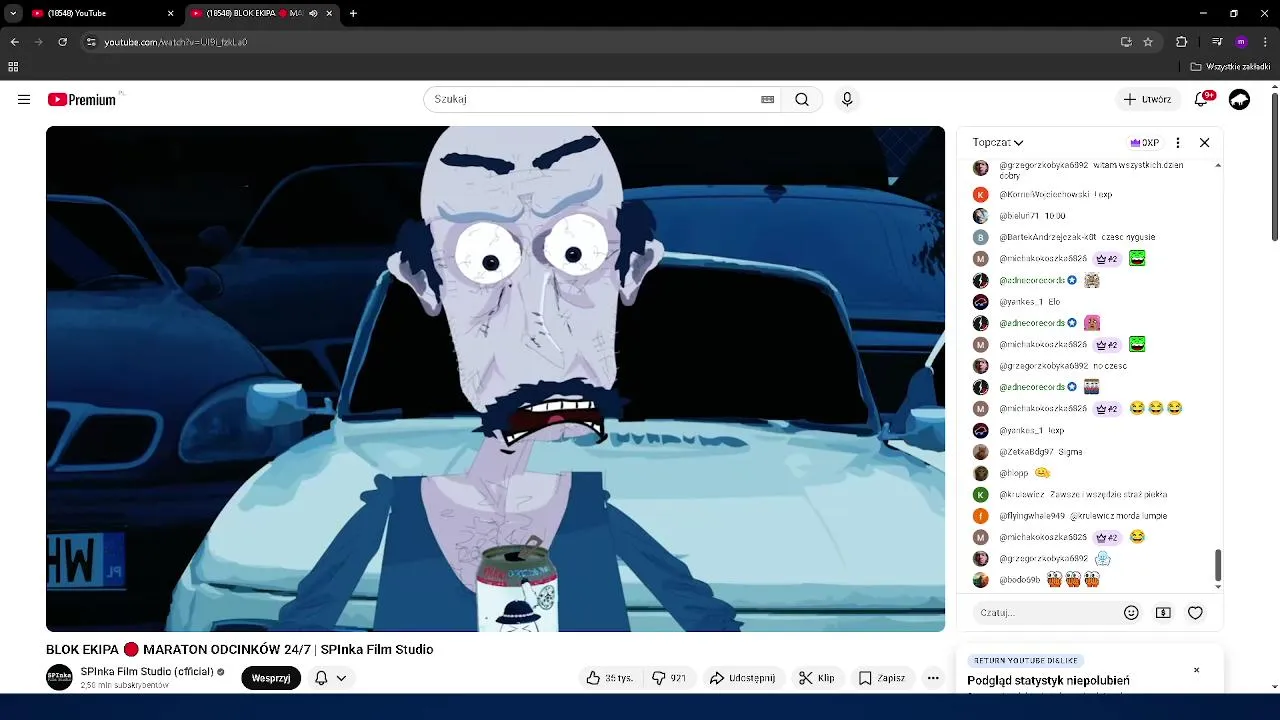Open the tab search dropdown arrow
The height and width of the screenshot is (720, 1280).
point(13,13)
